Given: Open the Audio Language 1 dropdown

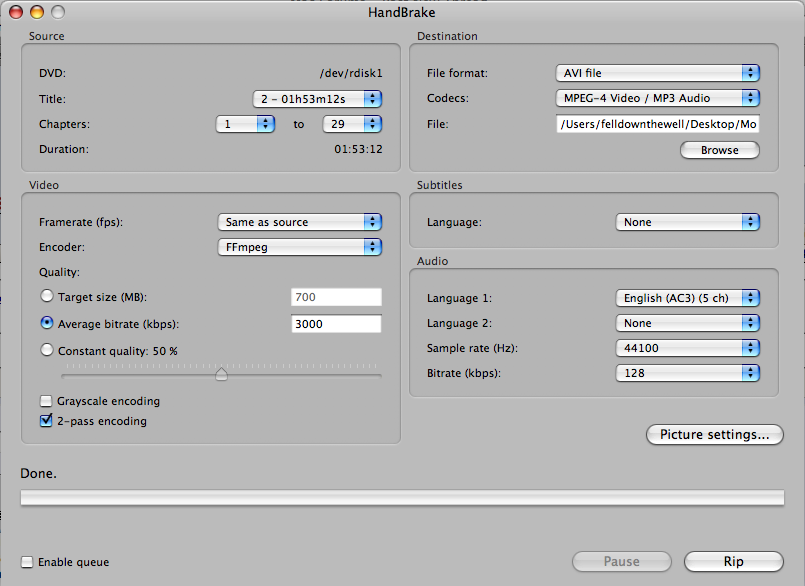Looking at the screenshot, I should [x=687, y=298].
